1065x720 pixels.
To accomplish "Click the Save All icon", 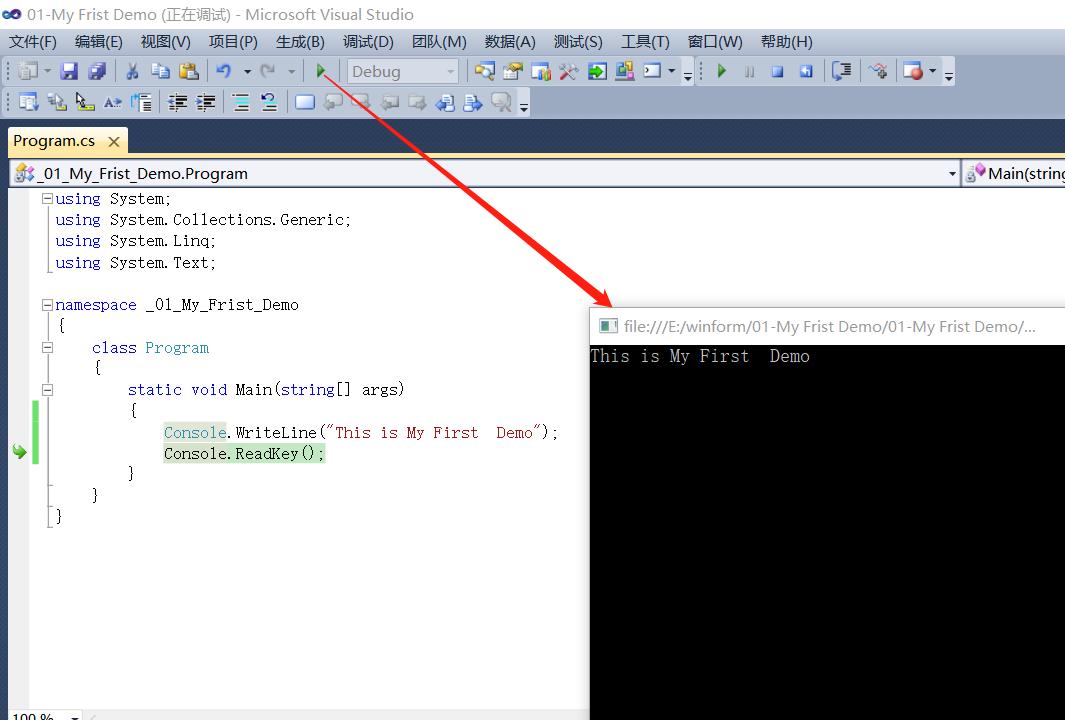I will click(x=97, y=71).
